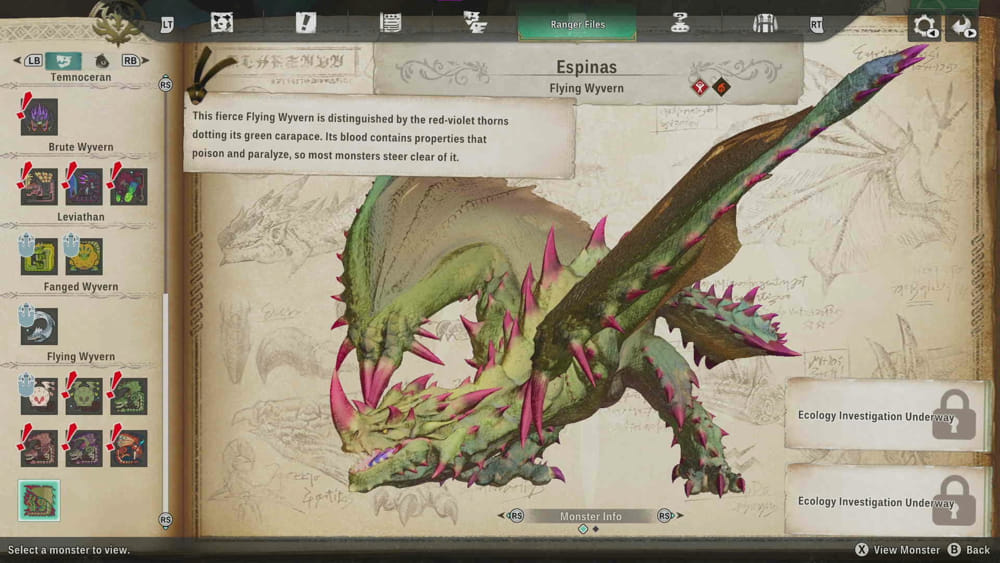This screenshot has width=1000, height=563.
Task: Select the second page indicator dot
Action: (596, 529)
